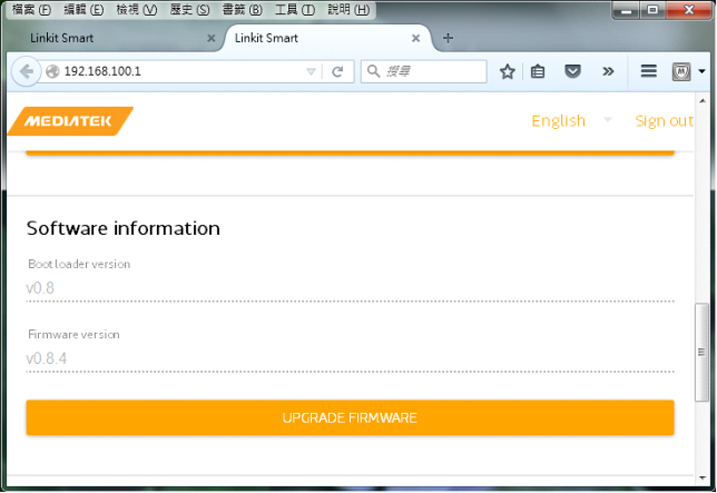The height and width of the screenshot is (493, 717).
Task: Close the browser window
Action: [x=689, y=10]
